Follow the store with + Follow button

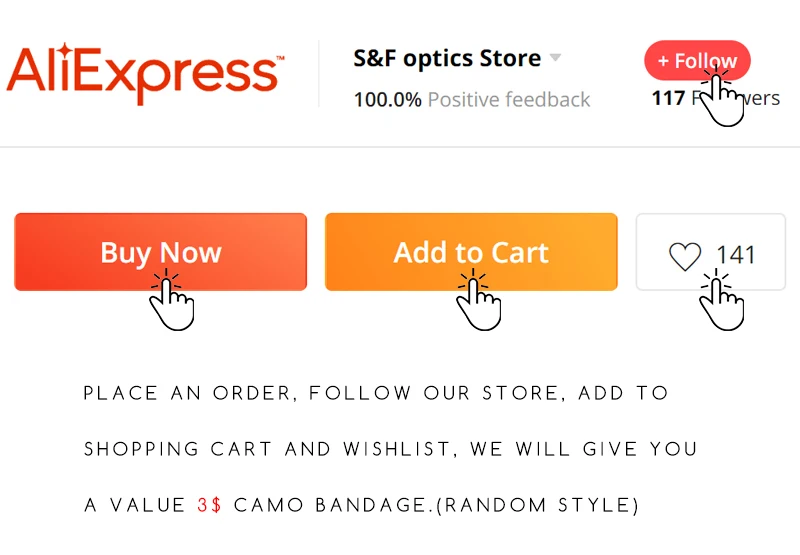coord(697,60)
